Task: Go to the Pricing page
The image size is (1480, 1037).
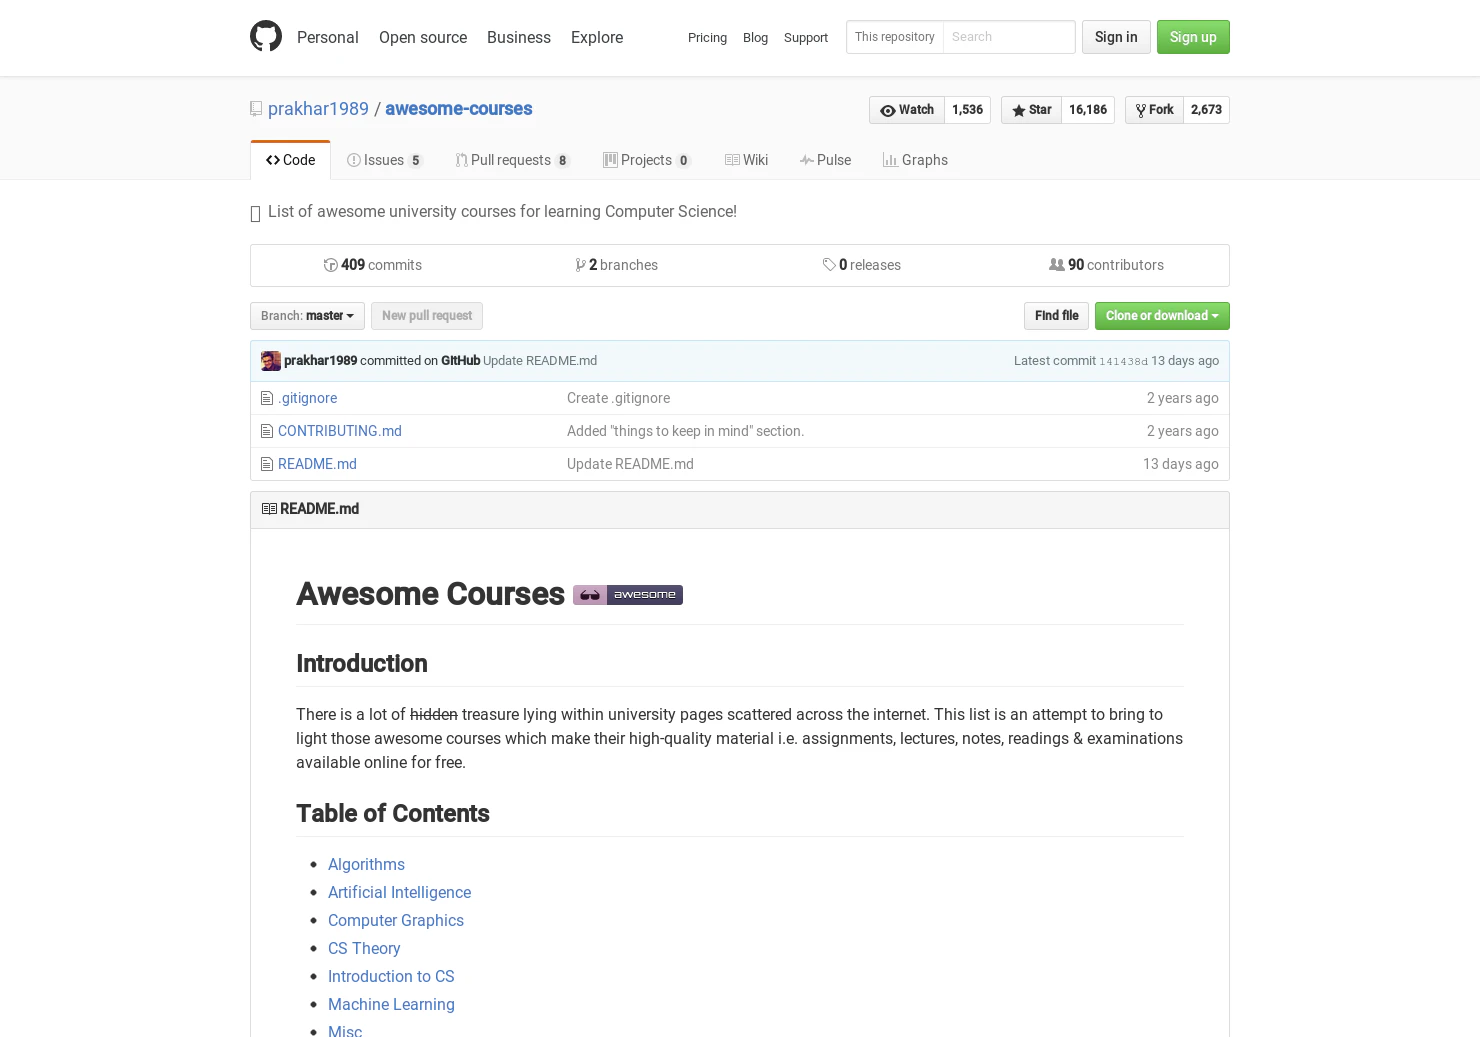Action: coord(707,38)
